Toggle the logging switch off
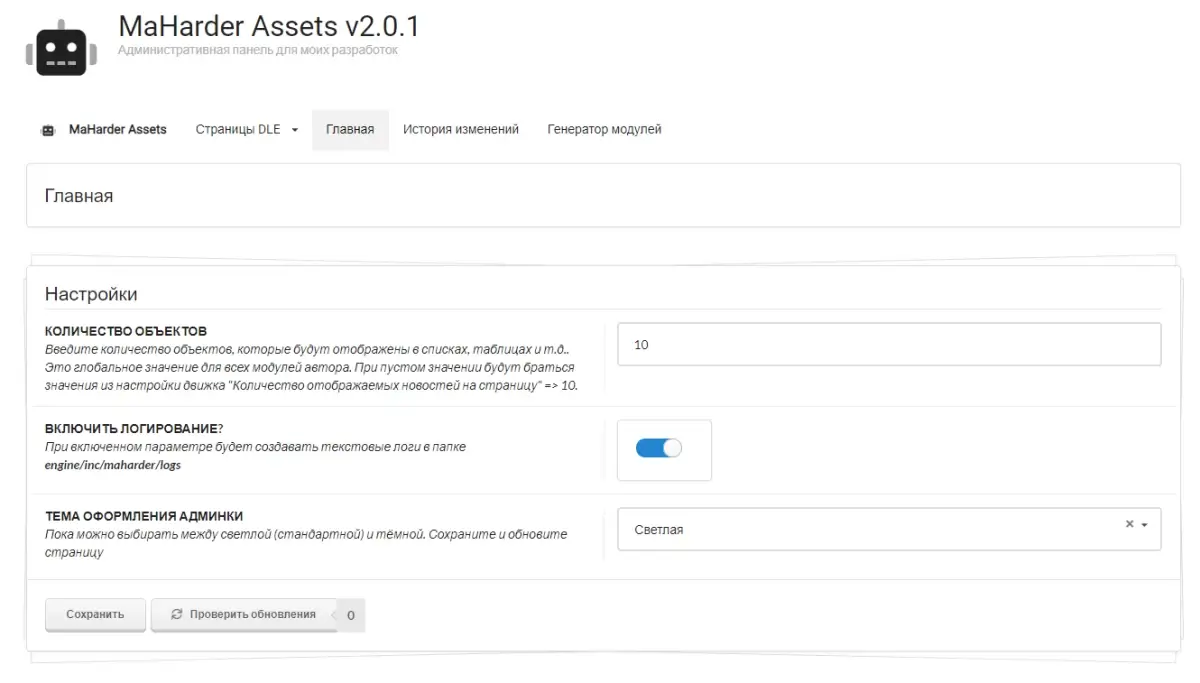This screenshot has height=683, width=1200. coord(658,448)
